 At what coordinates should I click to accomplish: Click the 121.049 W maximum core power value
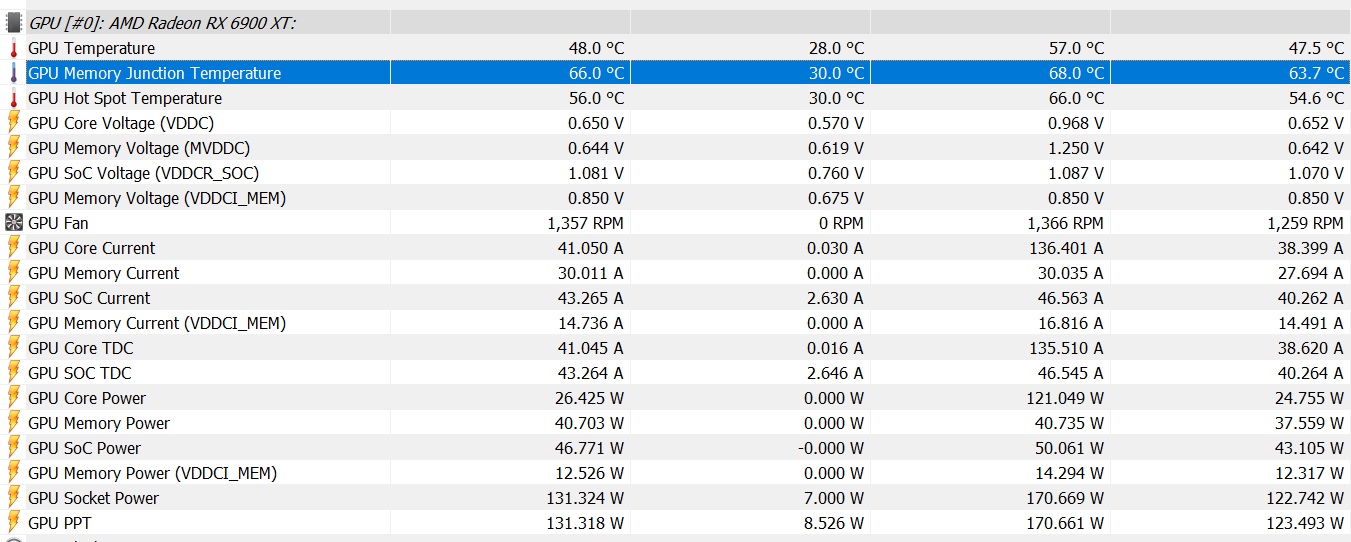pyautogui.click(x=1066, y=398)
